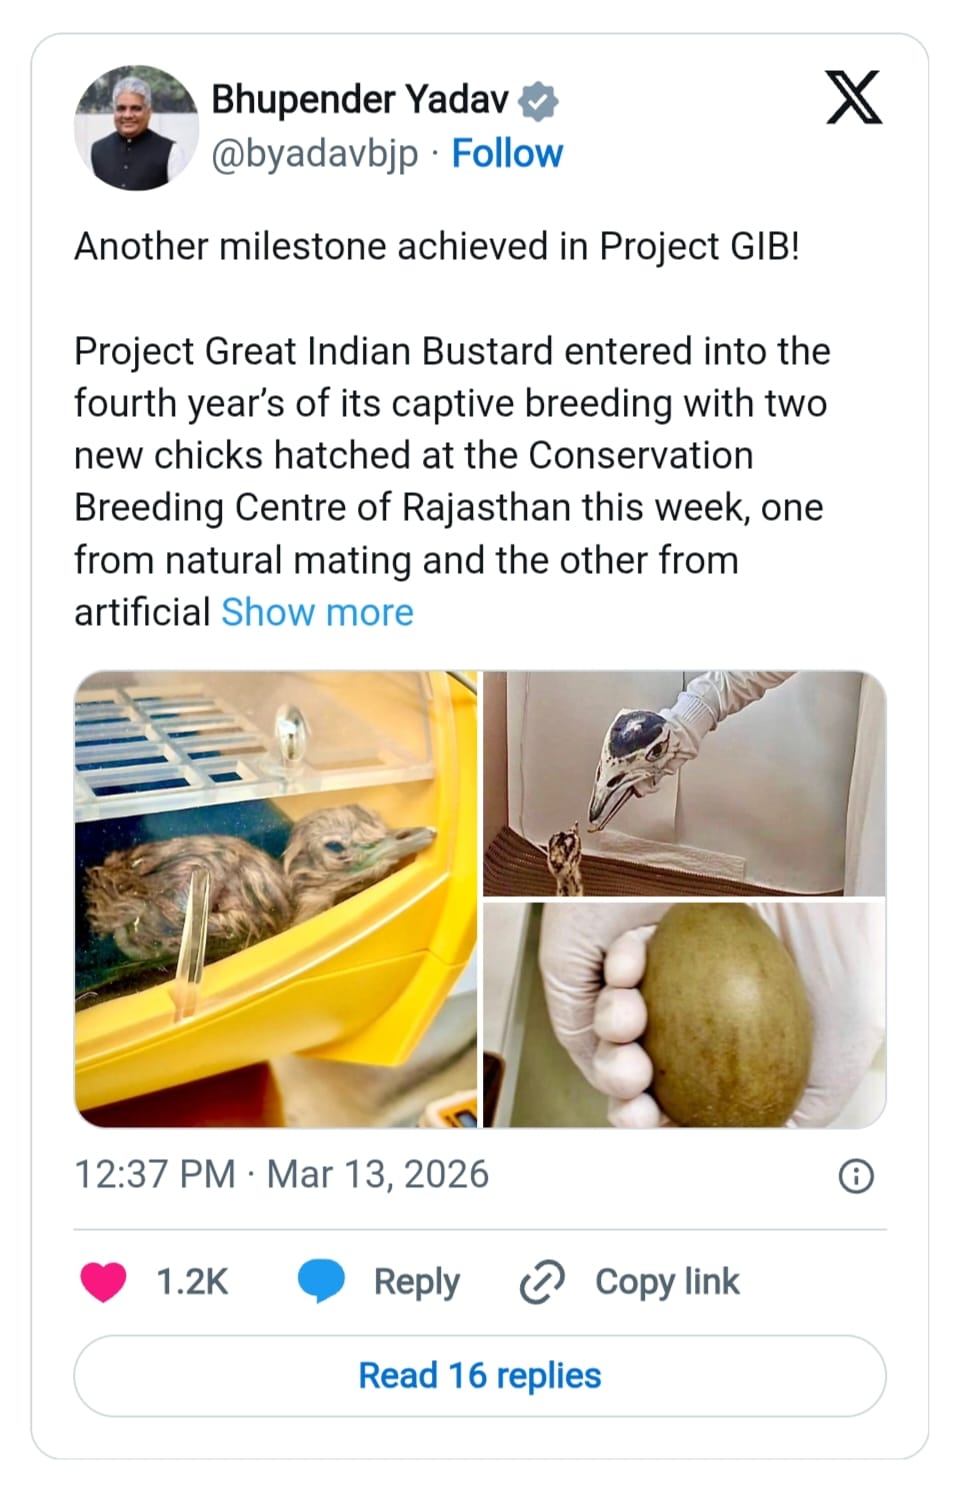Click the Reply text label
The height and width of the screenshot is (1488, 960).
(x=416, y=1281)
